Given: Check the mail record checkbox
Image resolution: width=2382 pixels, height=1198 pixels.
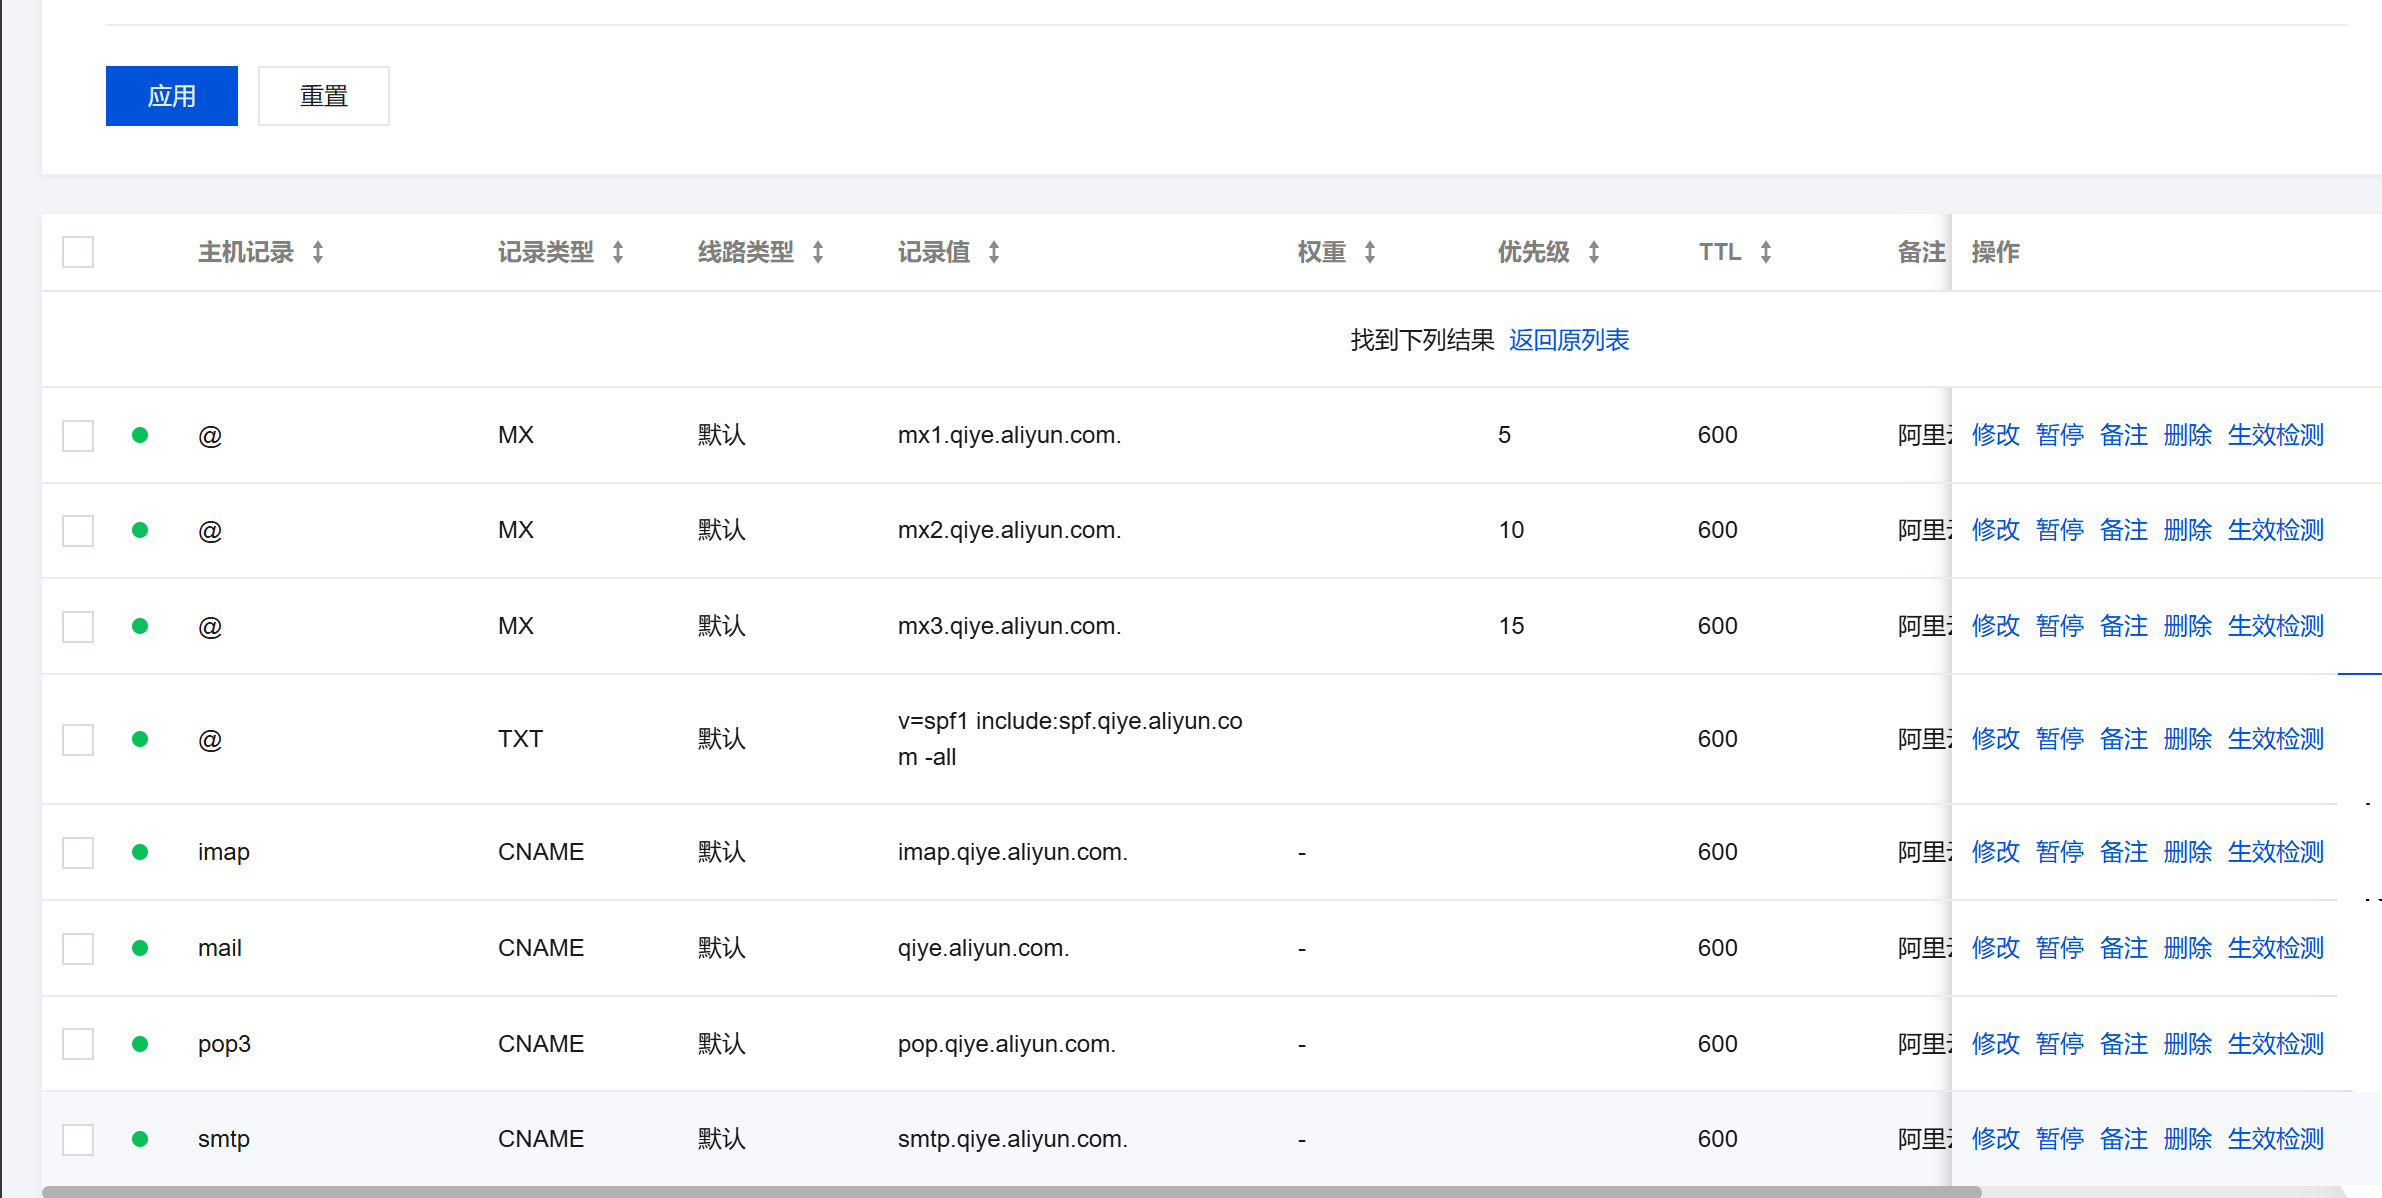Looking at the screenshot, I should pyautogui.click(x=78, y=948).
